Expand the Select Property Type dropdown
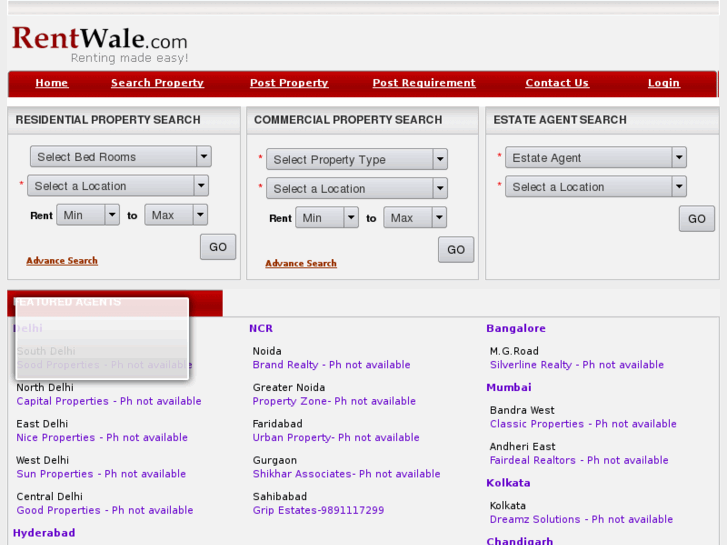The height and width of the screenshot is (545, 727). coord(357,160)
